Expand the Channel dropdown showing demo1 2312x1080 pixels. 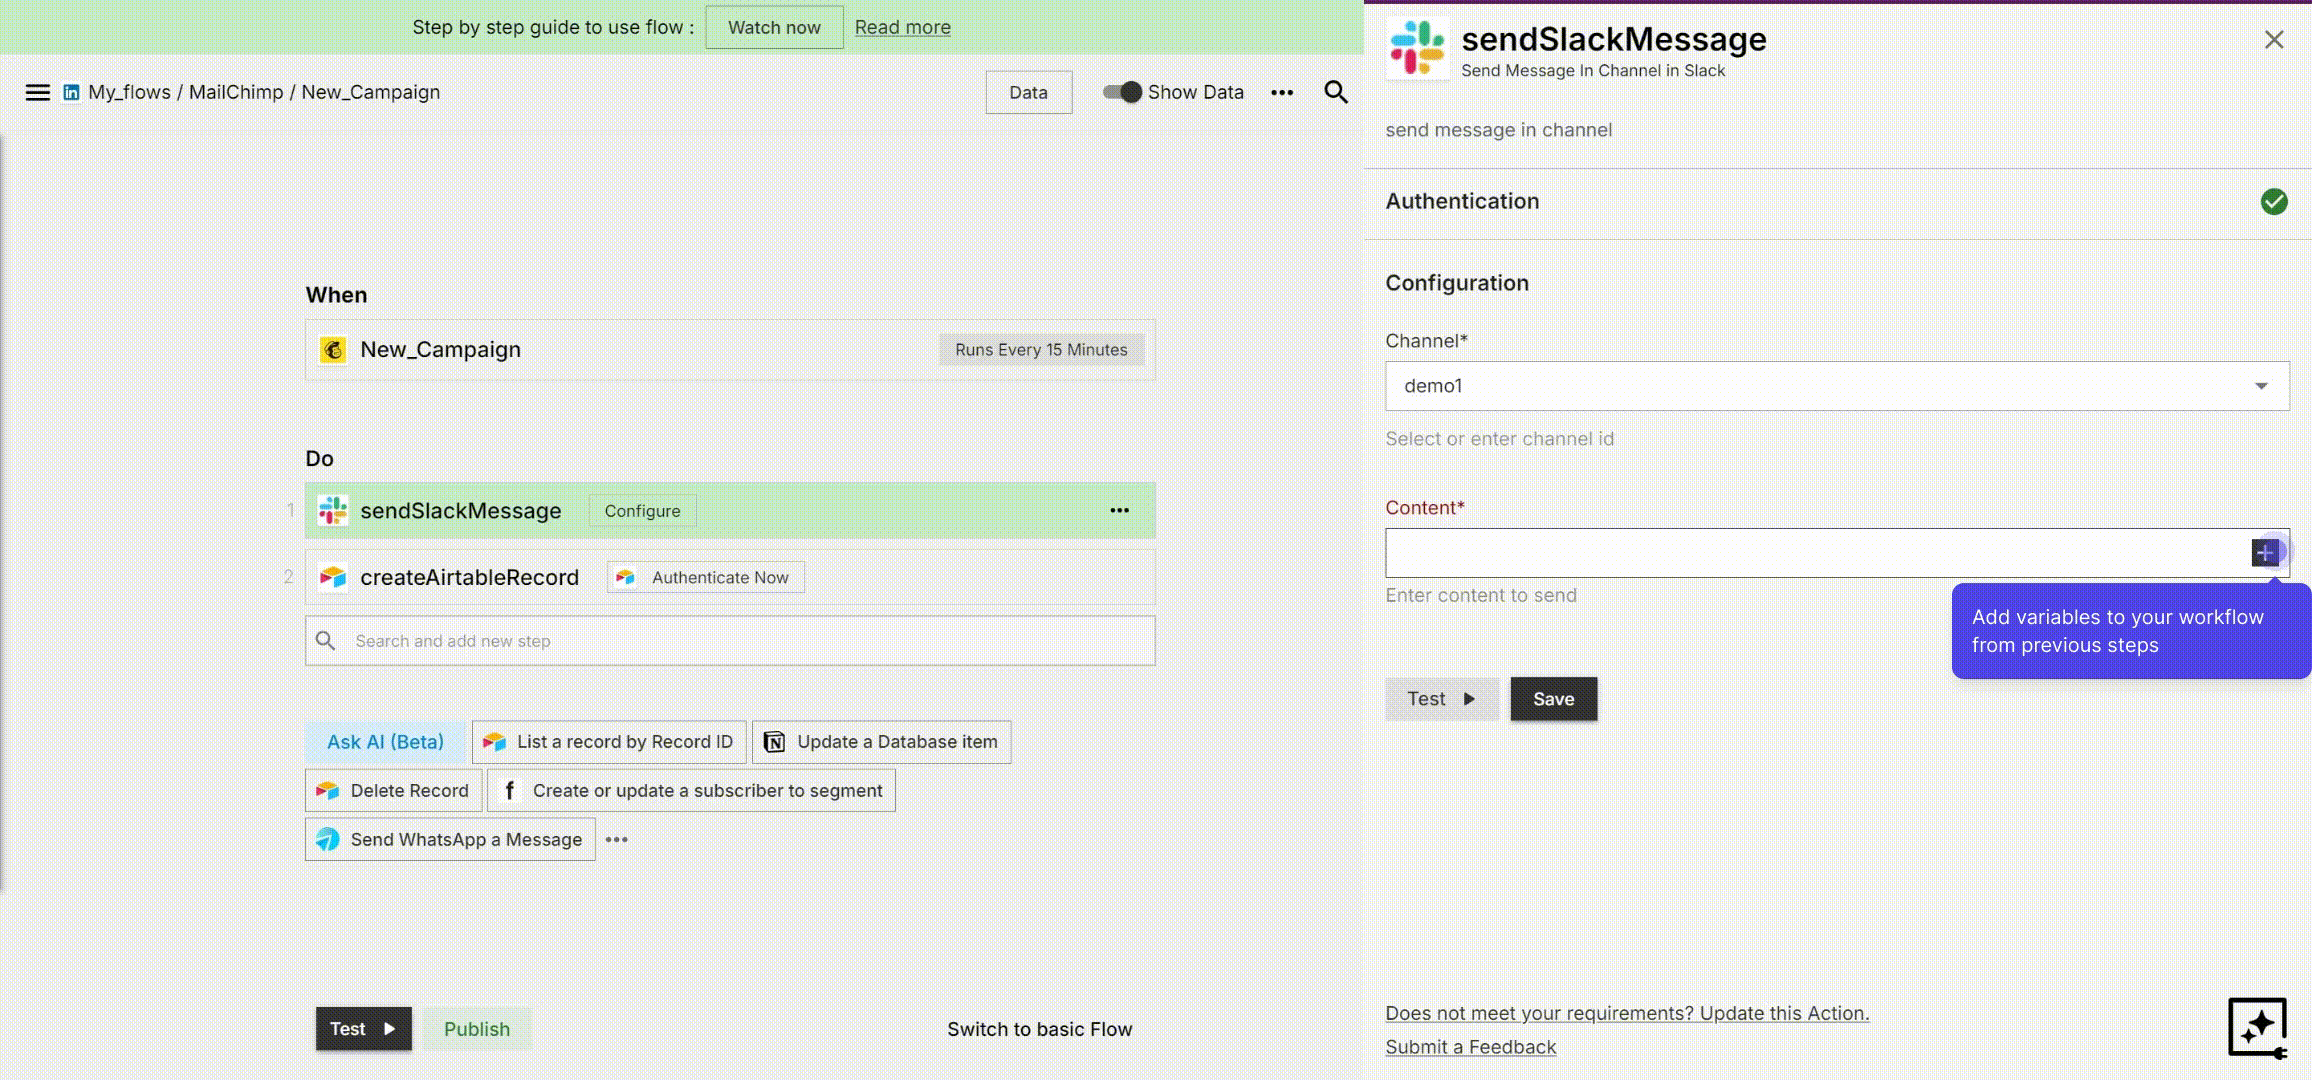point(1837,386)
